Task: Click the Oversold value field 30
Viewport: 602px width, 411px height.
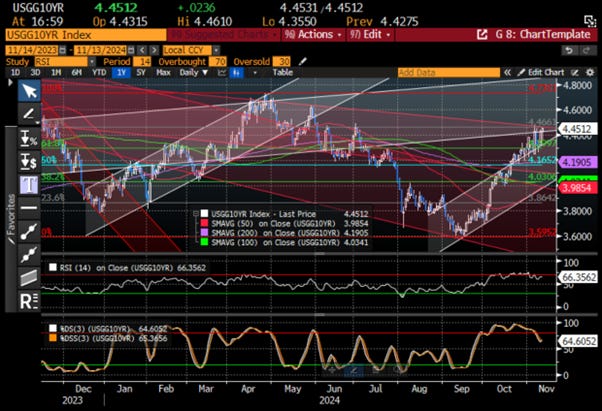Action: [283, 61]
